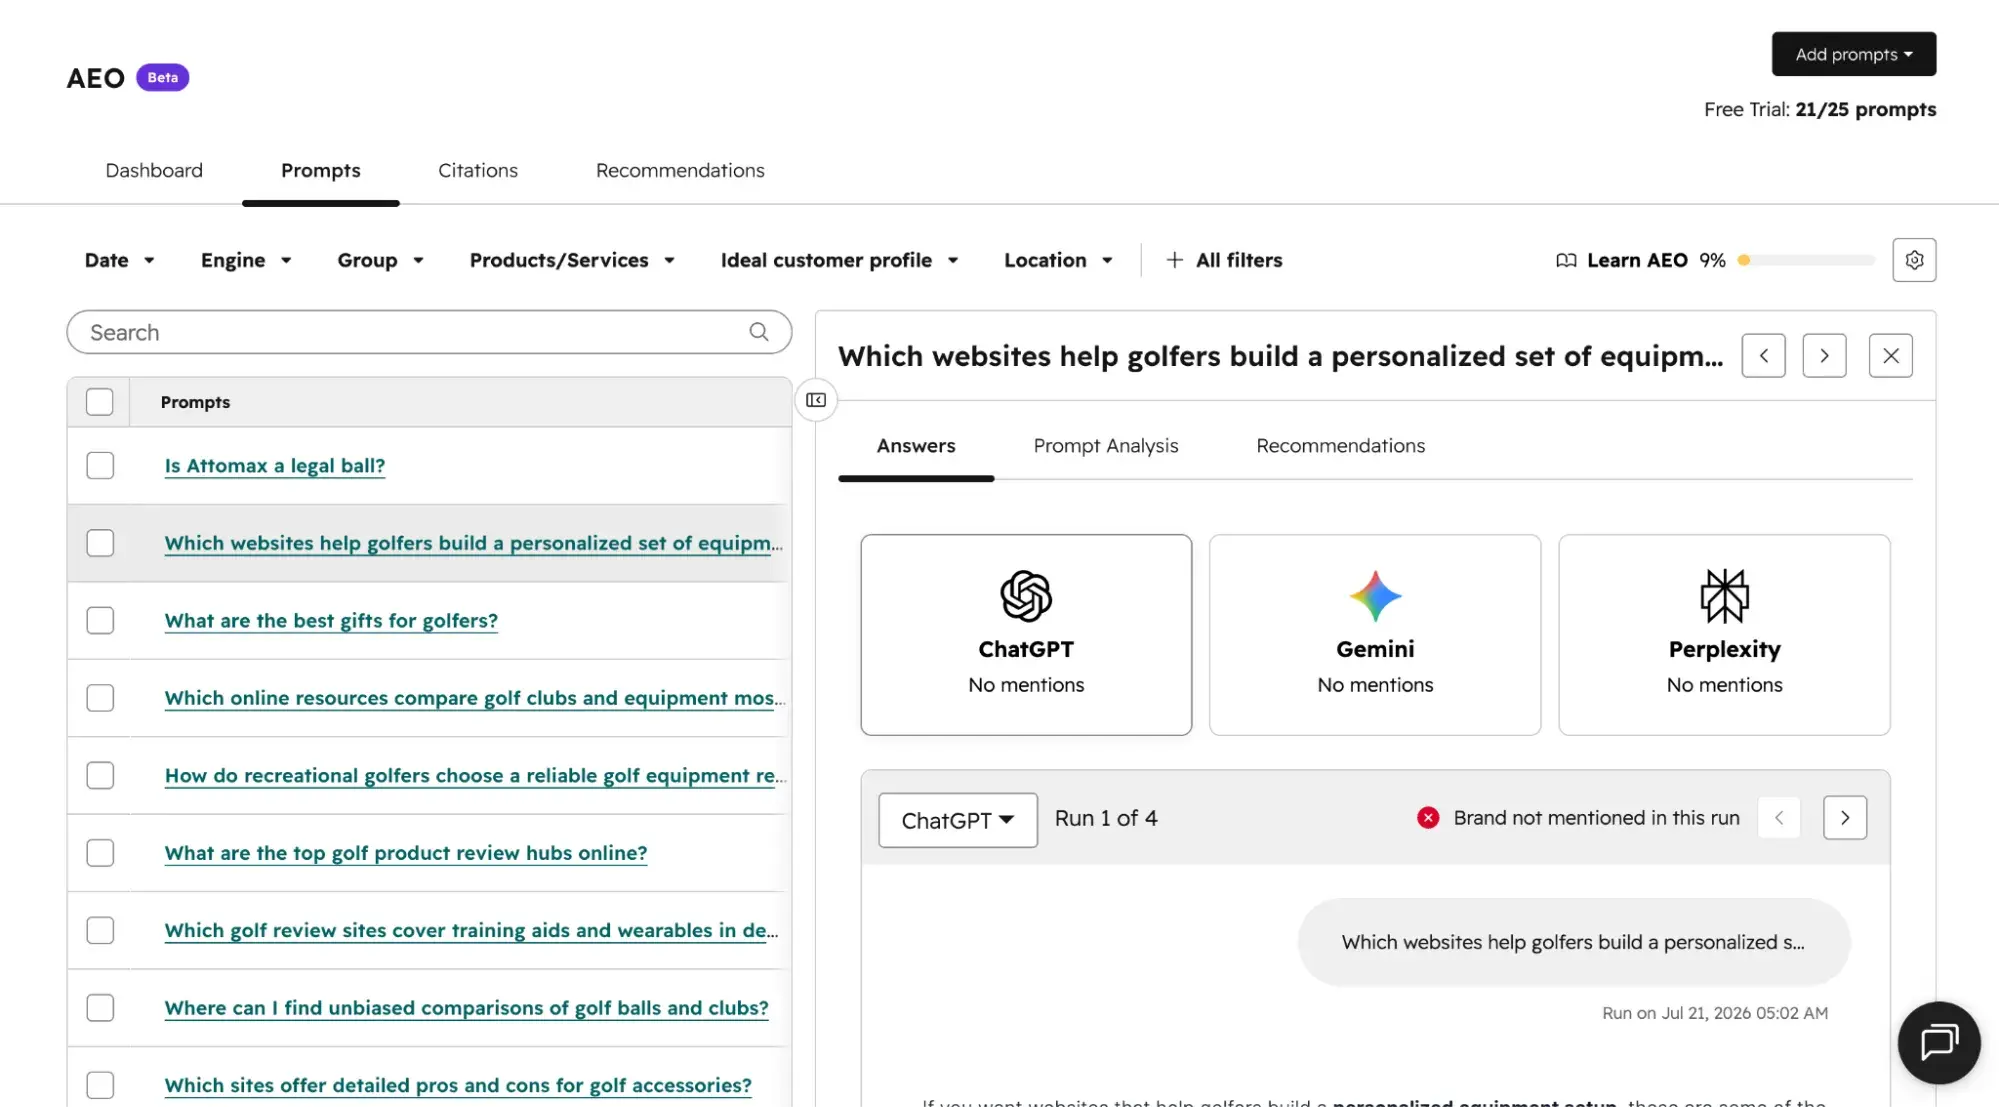Image resolution: width=1999 pixels, height=1107 pixels.
Task: Click the search magnifier icon
Action: [759, 332]
